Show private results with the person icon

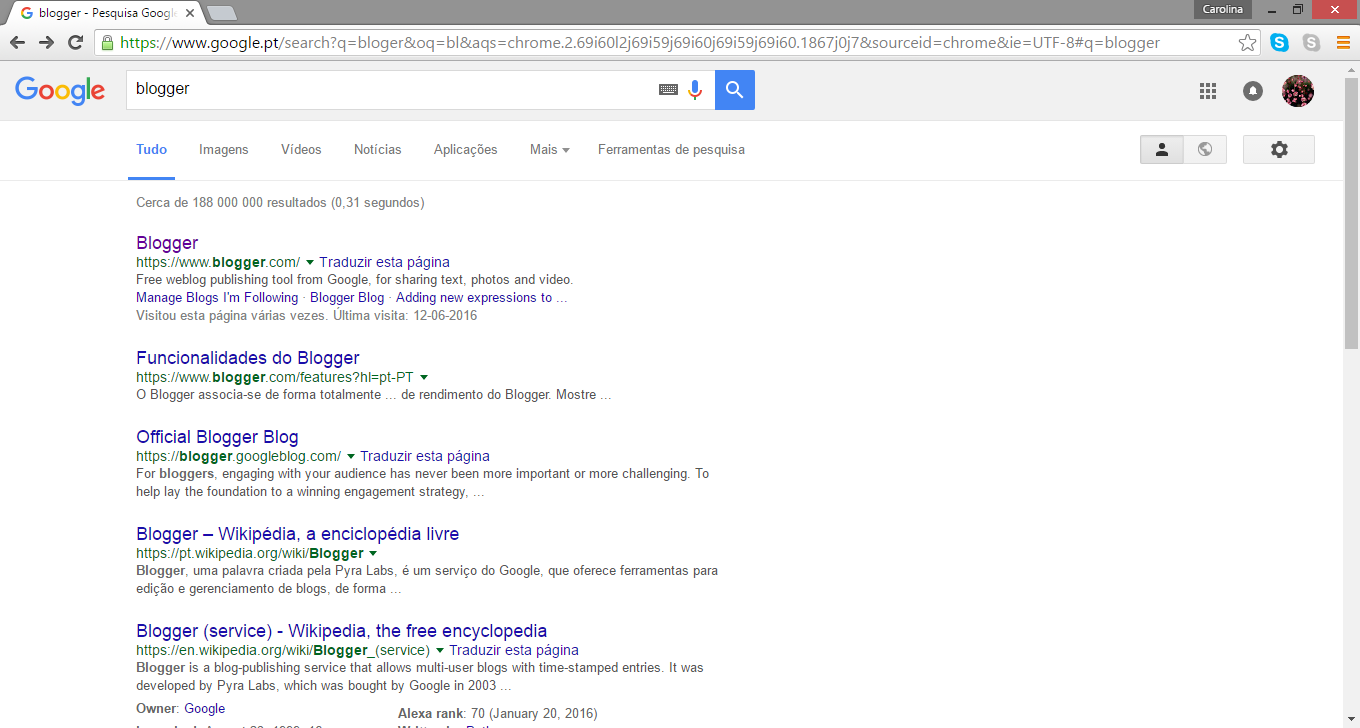[1162, 149]
